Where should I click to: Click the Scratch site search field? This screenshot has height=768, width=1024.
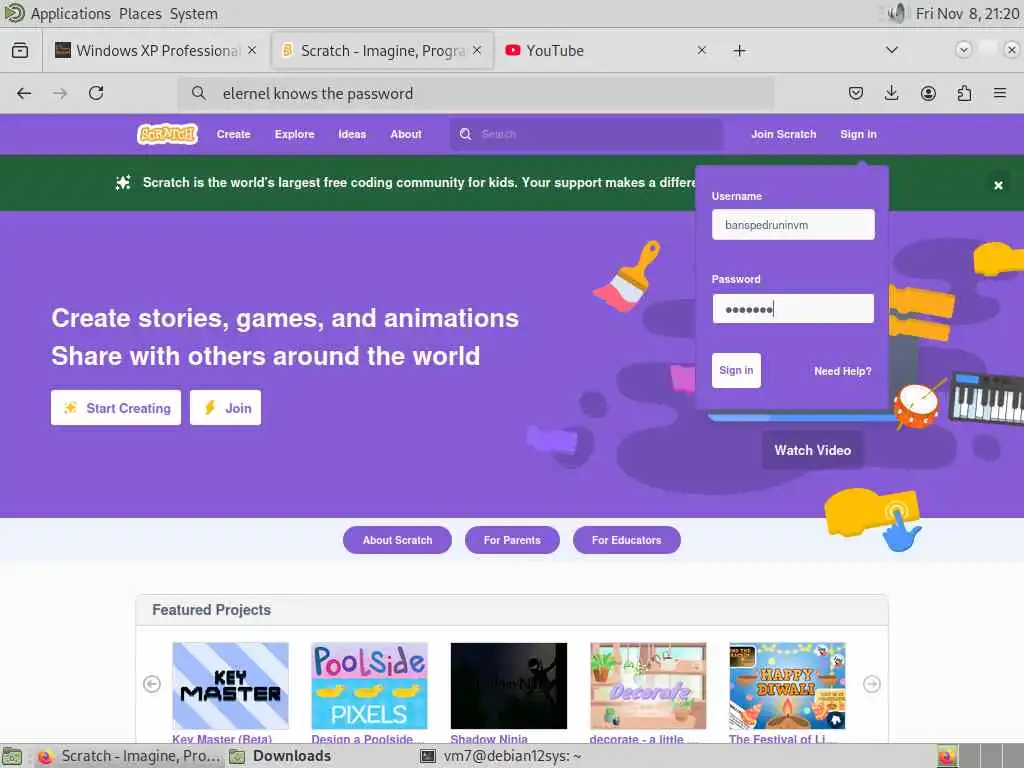point(586,134)
